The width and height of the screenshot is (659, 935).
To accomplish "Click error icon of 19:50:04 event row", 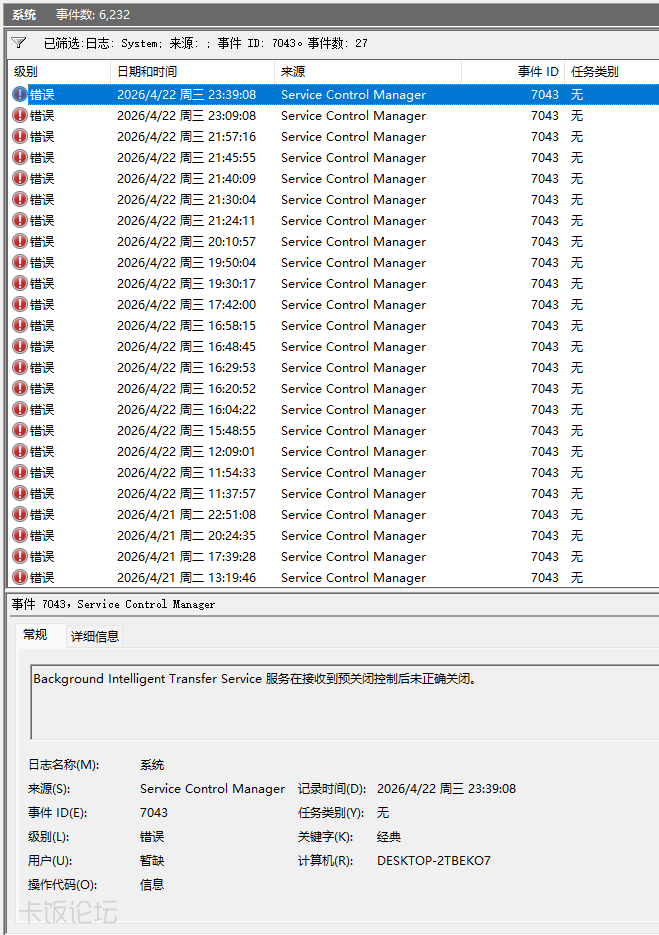I will 20,262.
